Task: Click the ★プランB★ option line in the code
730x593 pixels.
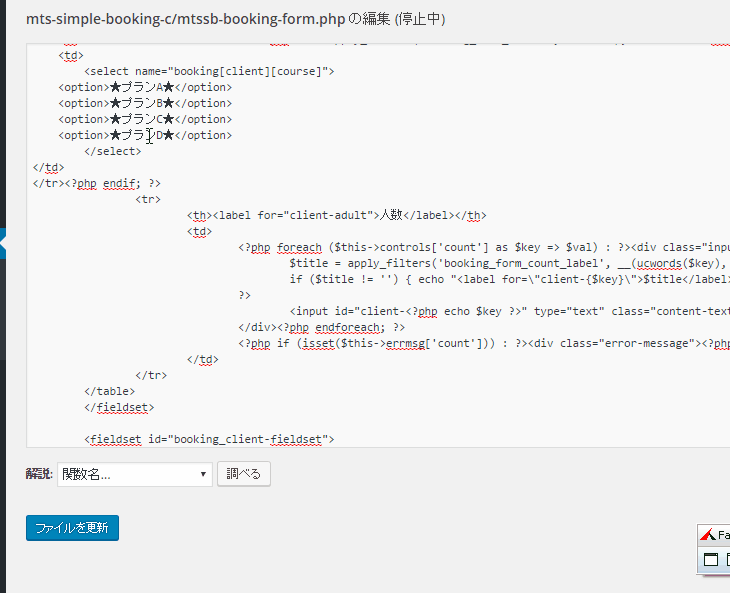Action: pyautogui.click(x=145, y=103)
